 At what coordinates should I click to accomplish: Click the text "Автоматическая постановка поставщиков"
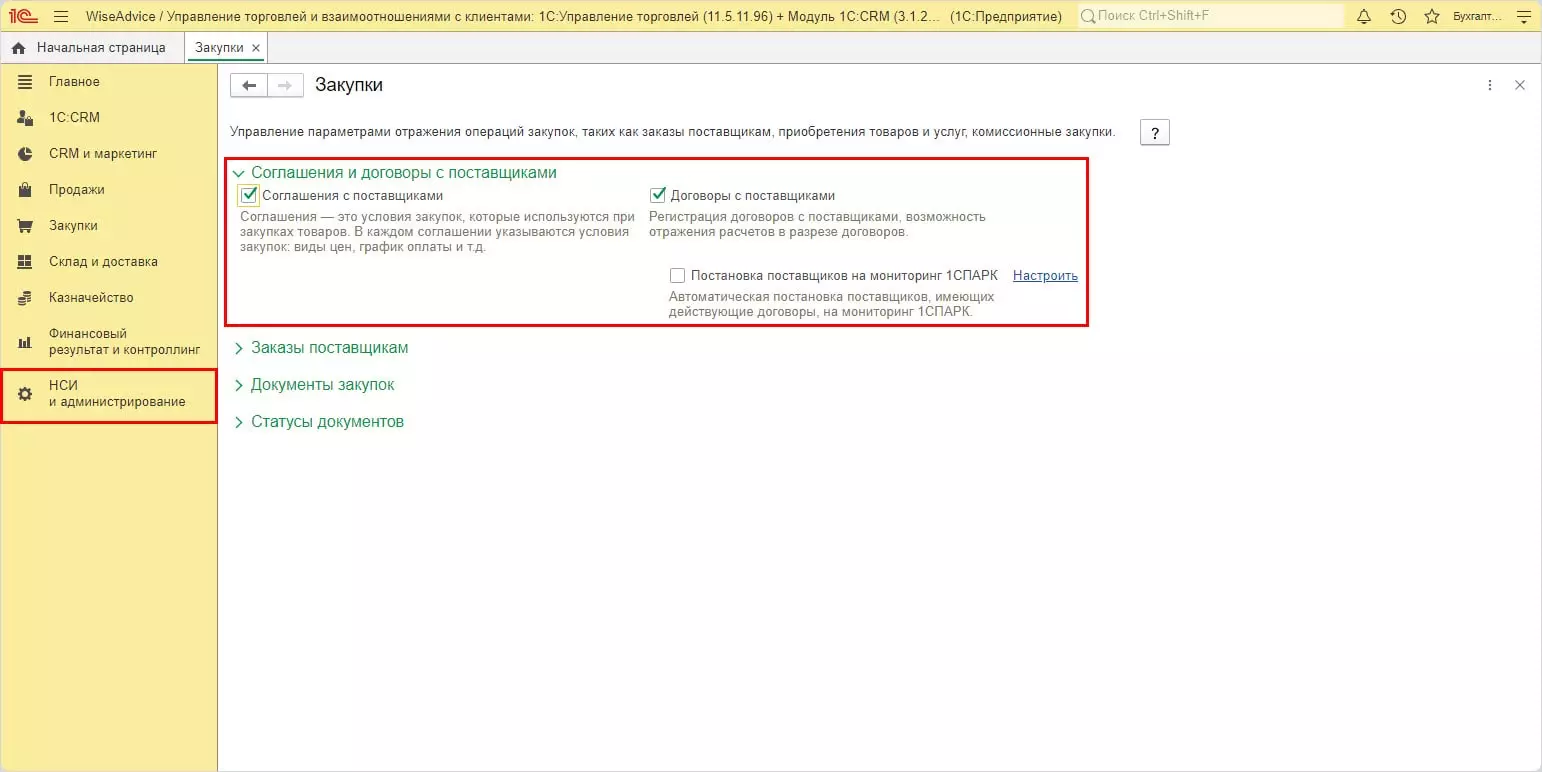(x=831, y=304)
